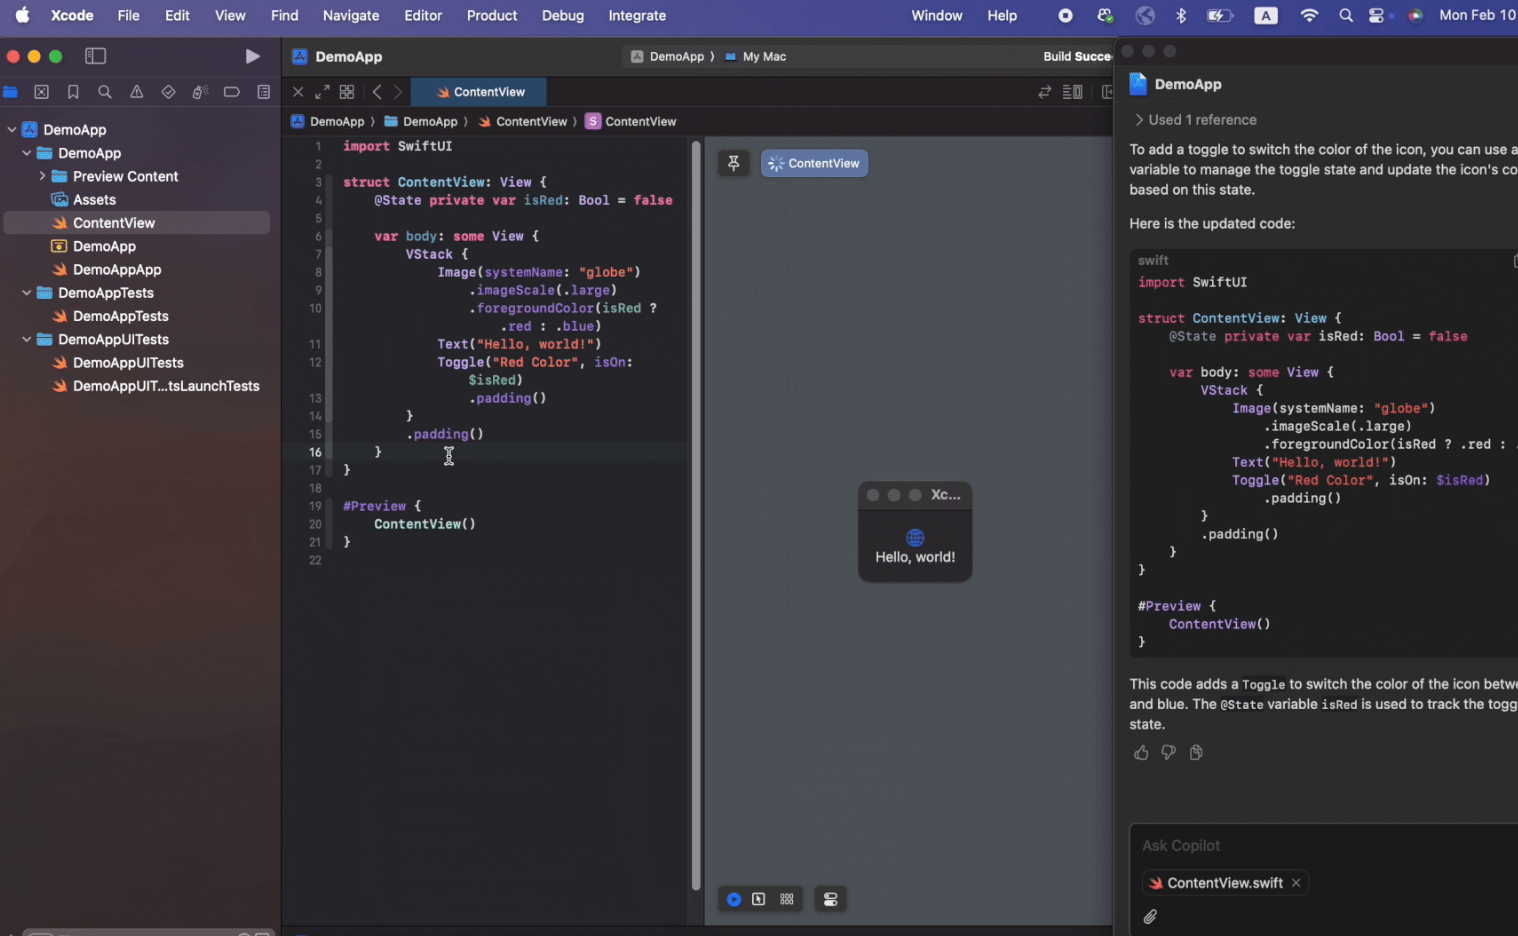
Task: Attach a file with paperclip icon
Action: 1151,917
